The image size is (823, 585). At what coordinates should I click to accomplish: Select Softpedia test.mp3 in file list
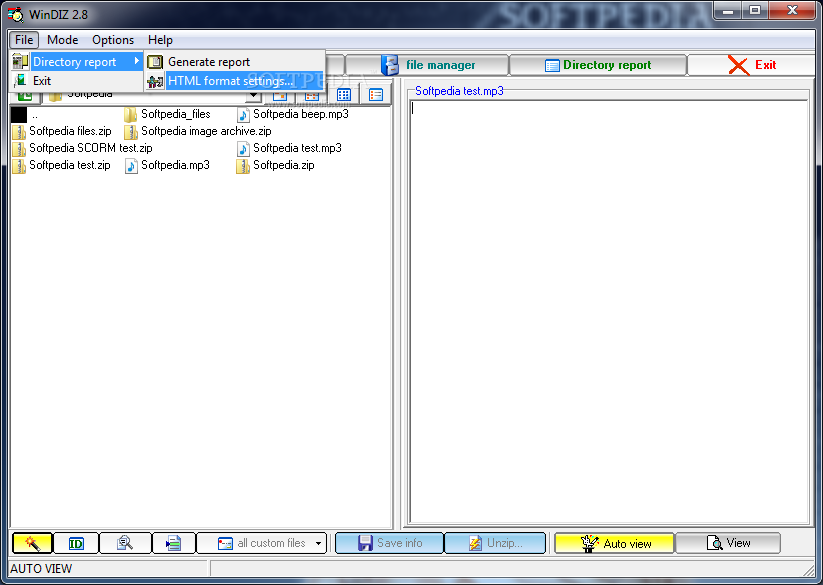[x=289, y=148]
